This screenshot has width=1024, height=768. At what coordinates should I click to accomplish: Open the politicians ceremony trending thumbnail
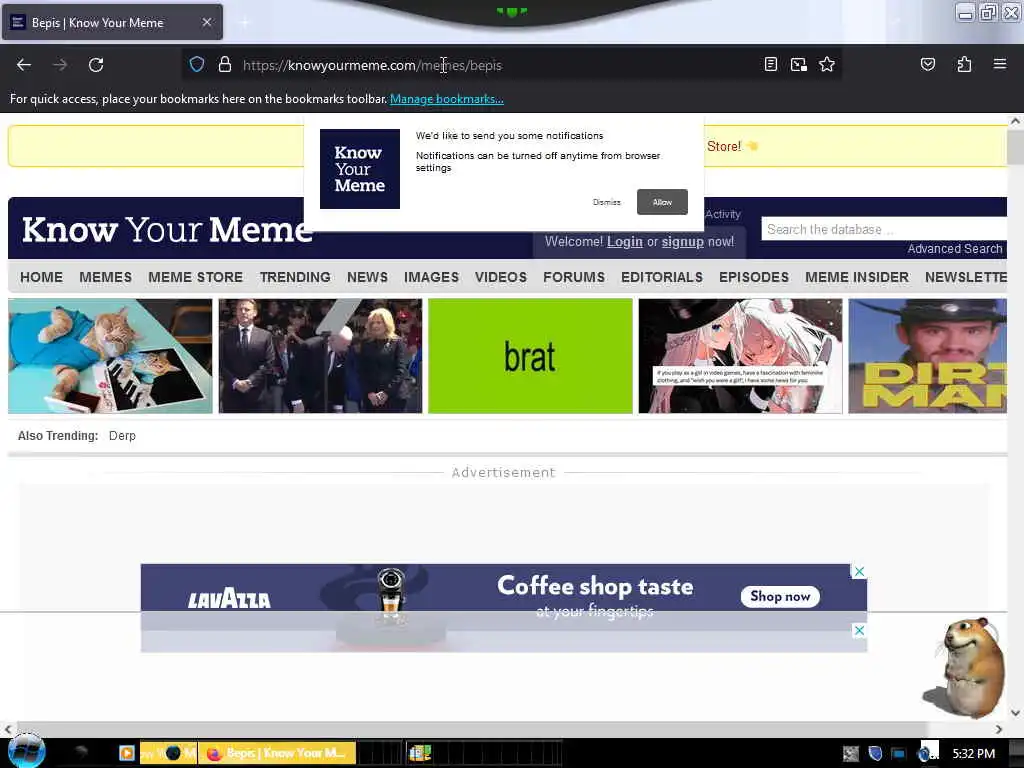[321, 356]
